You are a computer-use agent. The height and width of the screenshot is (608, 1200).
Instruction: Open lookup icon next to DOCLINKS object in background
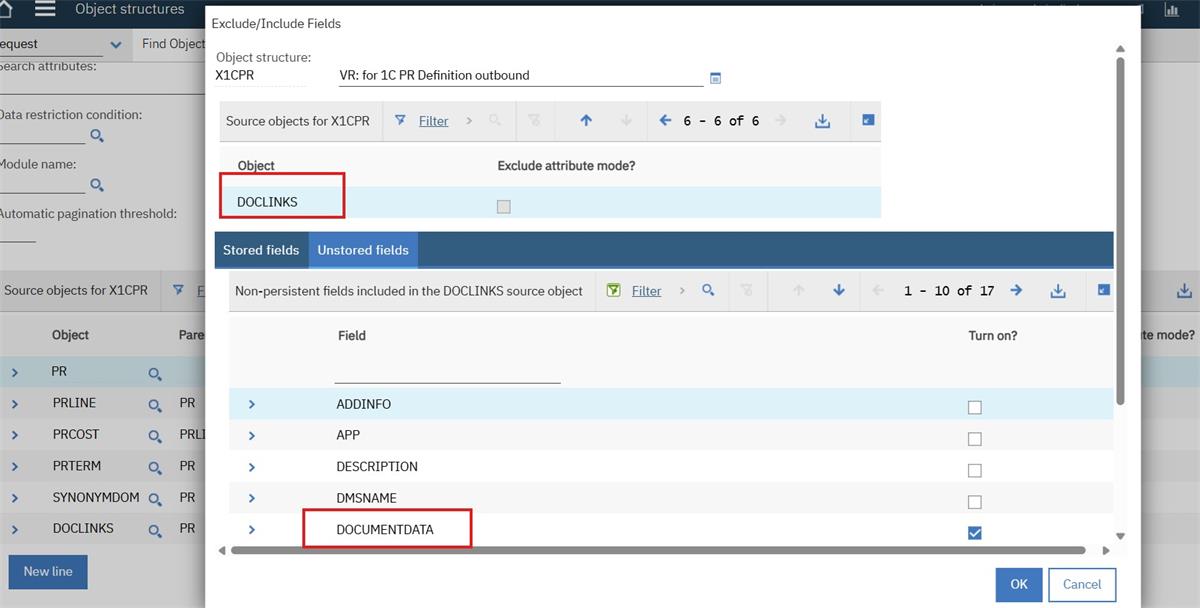click(155, 530)
